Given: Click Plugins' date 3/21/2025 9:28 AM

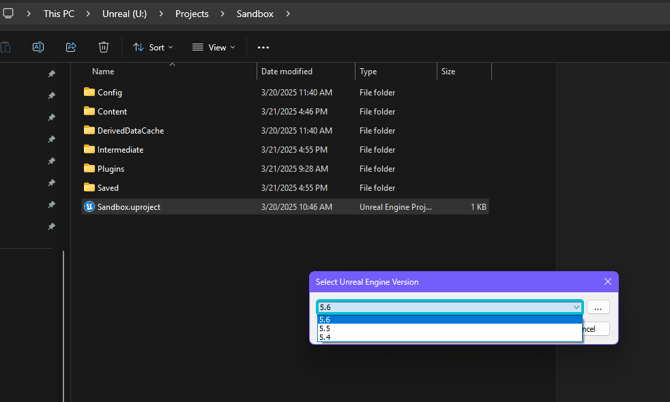Looking at the screenshot, I should [294, 169].
